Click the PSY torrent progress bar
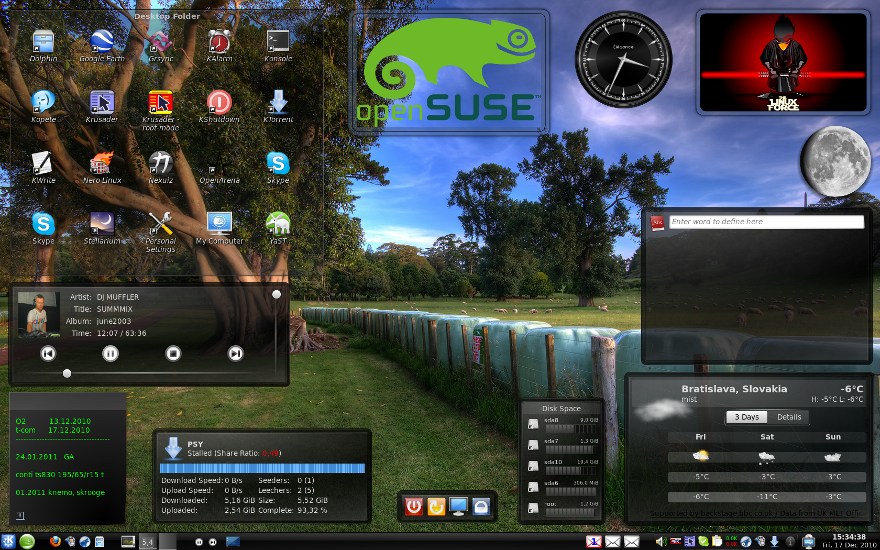 point(262,468)
